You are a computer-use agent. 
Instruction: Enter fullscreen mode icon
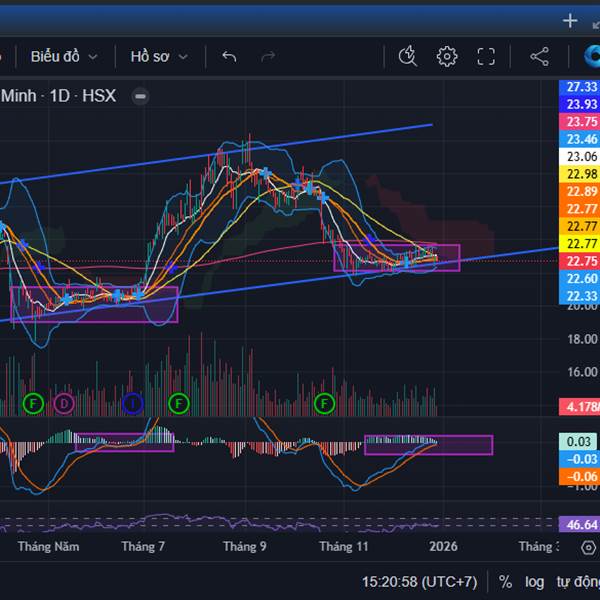486,56
